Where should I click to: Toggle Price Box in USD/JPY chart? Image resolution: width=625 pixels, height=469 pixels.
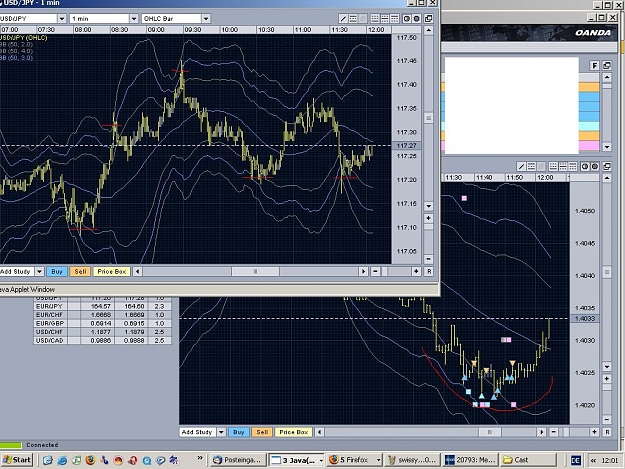tap(112, 272)
